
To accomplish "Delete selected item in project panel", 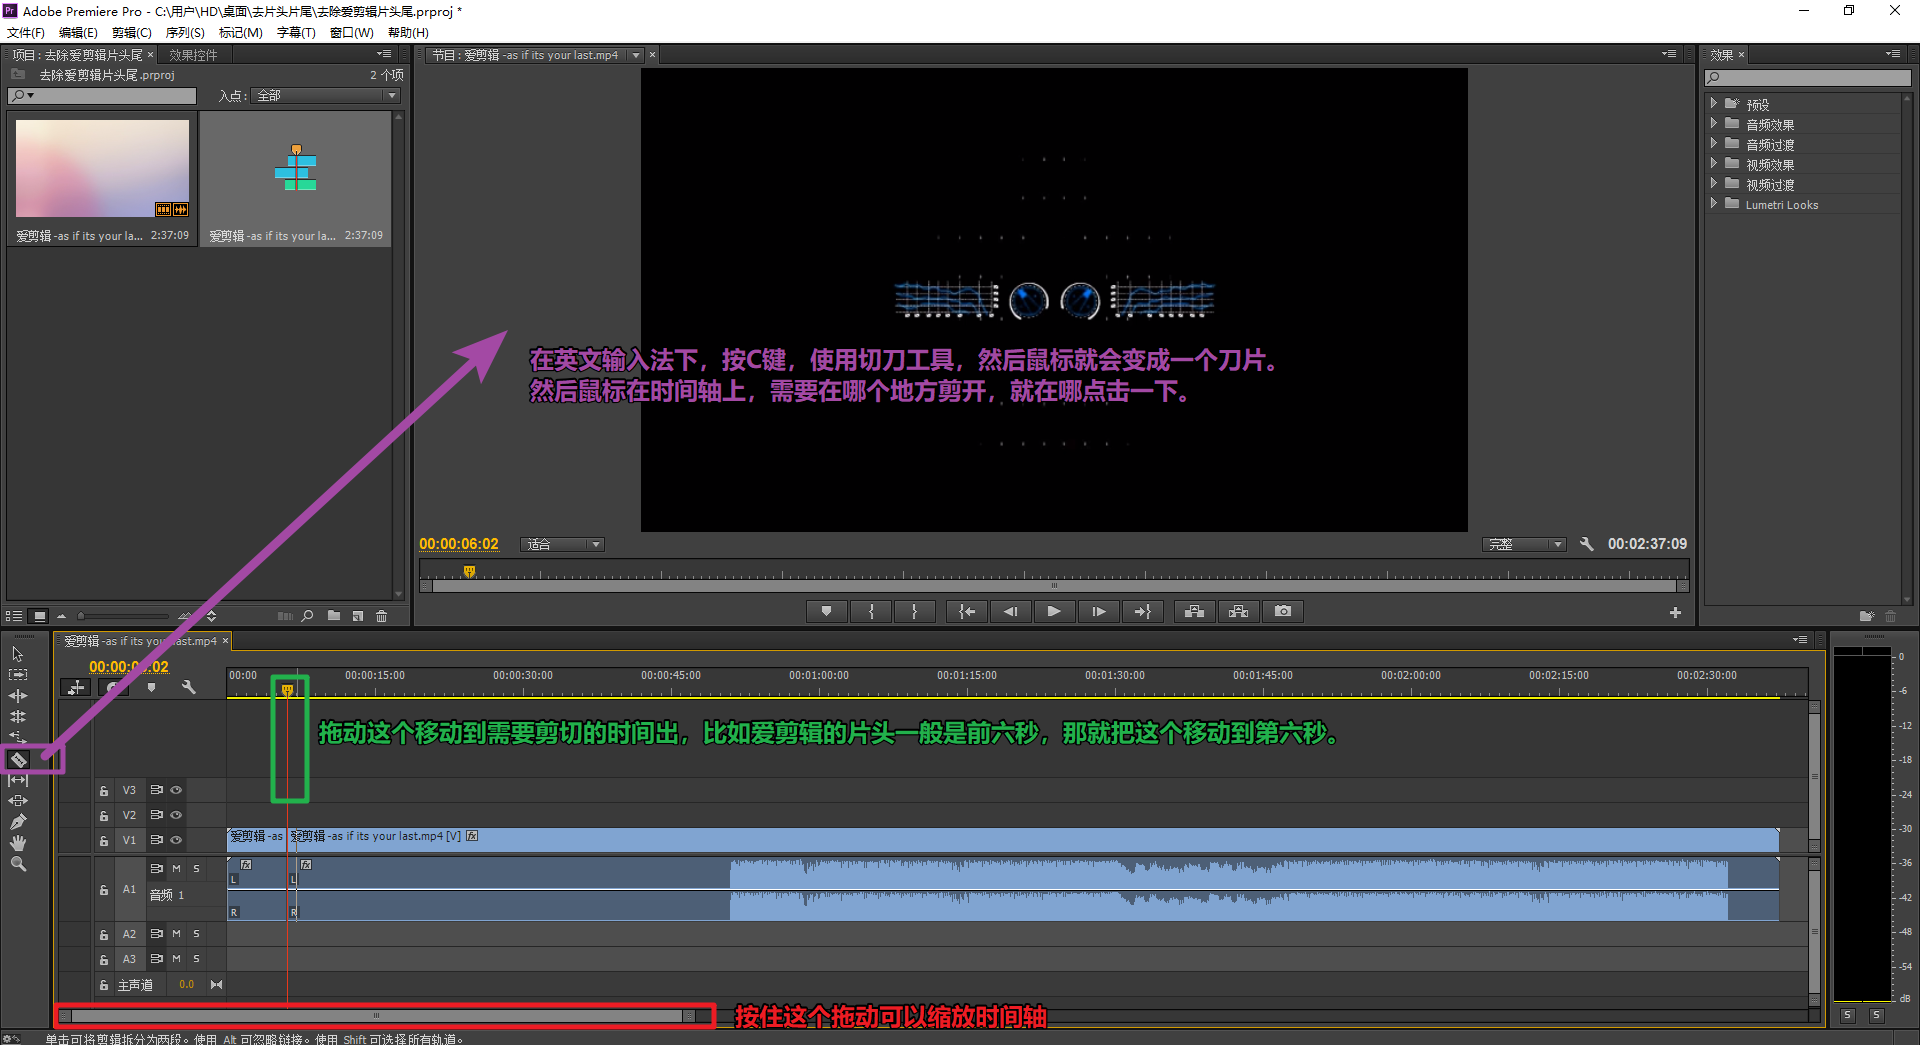I will point(381,616).
